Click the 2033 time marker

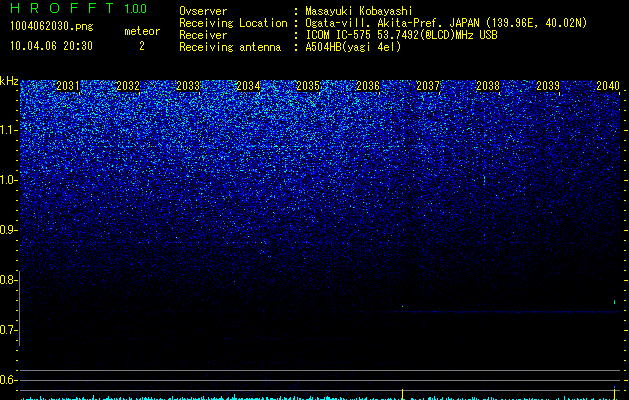coord(188,86)
